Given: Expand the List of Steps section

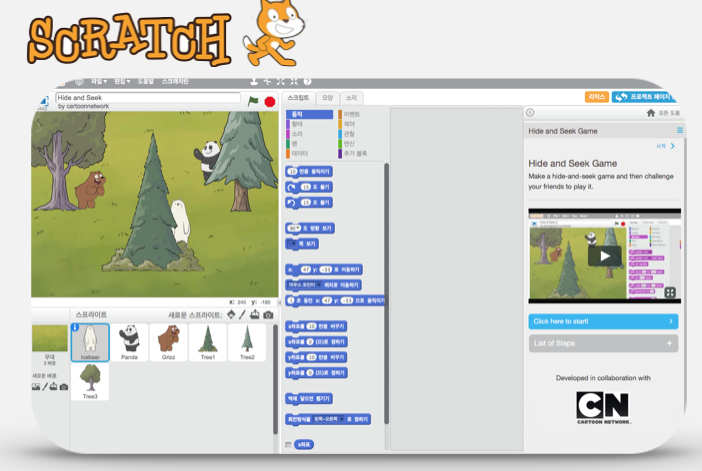Looking at the screenshot, I should pyautogui.click(x=603, y=343).
